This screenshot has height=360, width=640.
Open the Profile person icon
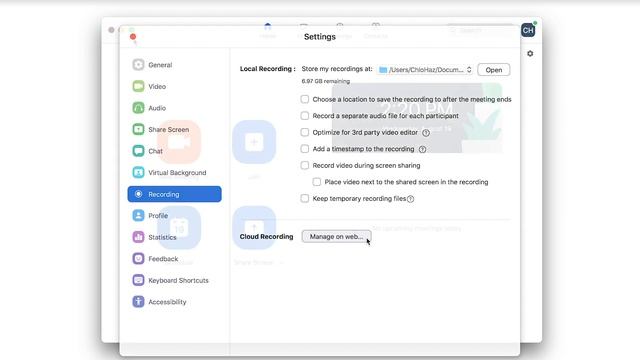pyautogui.click(x=138, y=216)
